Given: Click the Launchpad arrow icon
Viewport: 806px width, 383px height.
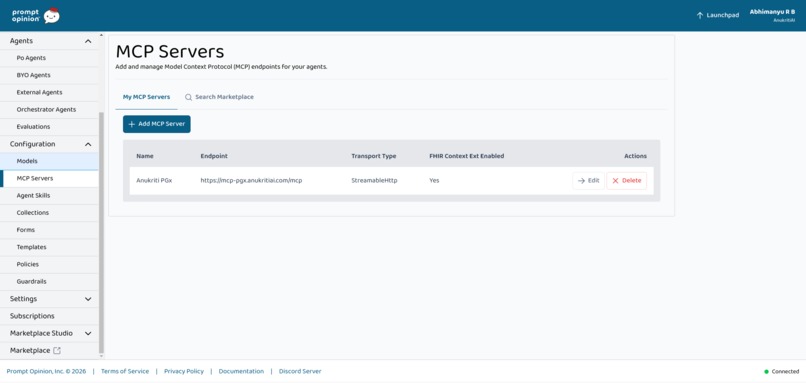Looking at the screenshot, I should coord(700,15).
